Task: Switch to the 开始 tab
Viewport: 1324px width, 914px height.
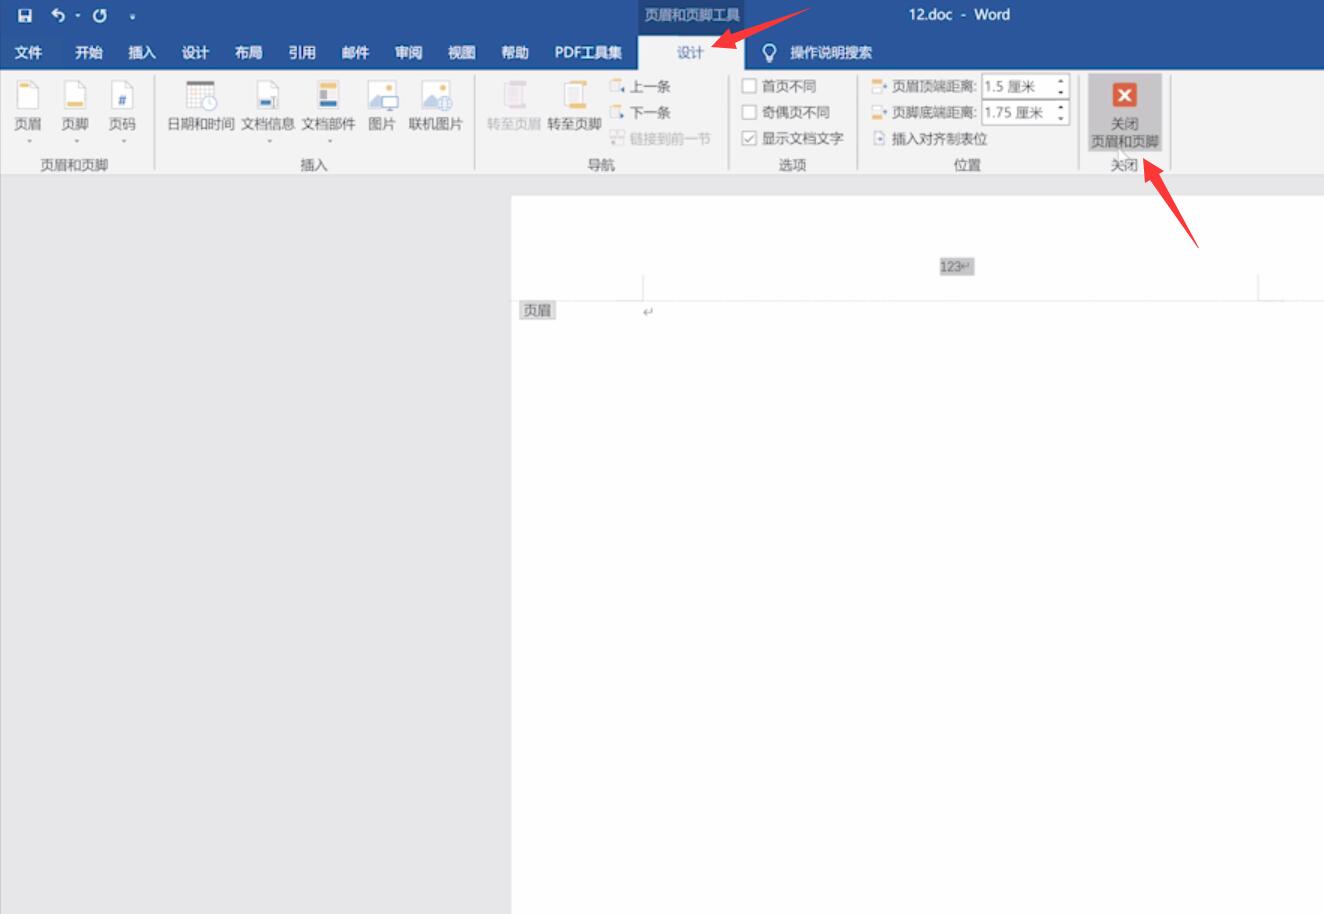Action: (x=88, y=52)
